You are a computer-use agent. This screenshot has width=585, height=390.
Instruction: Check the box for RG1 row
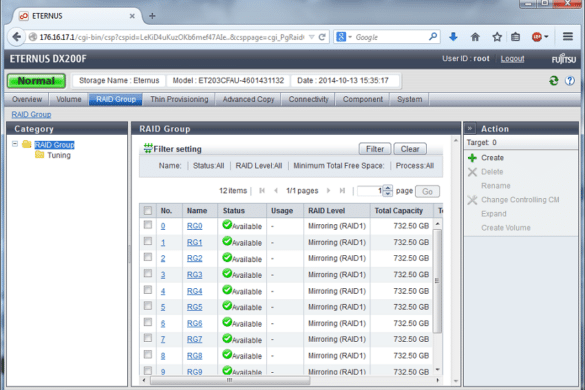coord(148,241)
